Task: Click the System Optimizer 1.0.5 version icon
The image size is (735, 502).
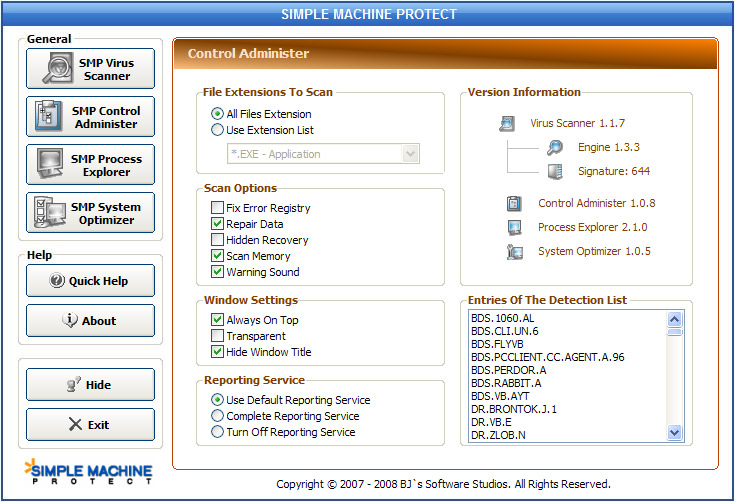Action: (x=515, y=252)
